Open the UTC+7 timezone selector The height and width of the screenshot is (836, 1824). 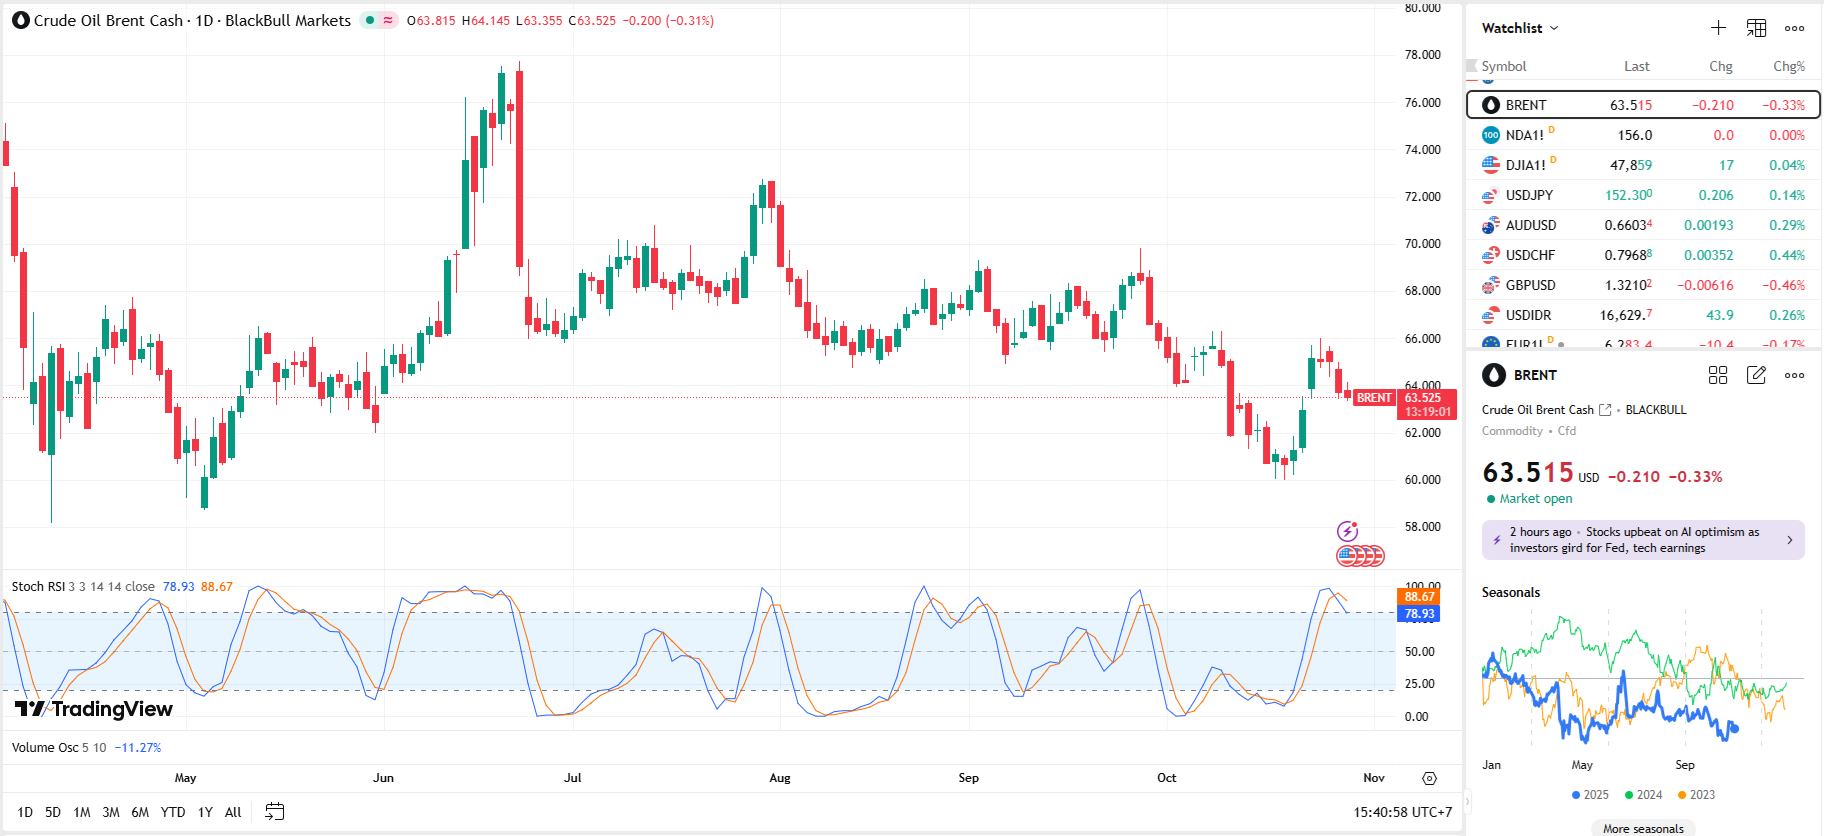pyautogui.click(x=1402, y=812)
